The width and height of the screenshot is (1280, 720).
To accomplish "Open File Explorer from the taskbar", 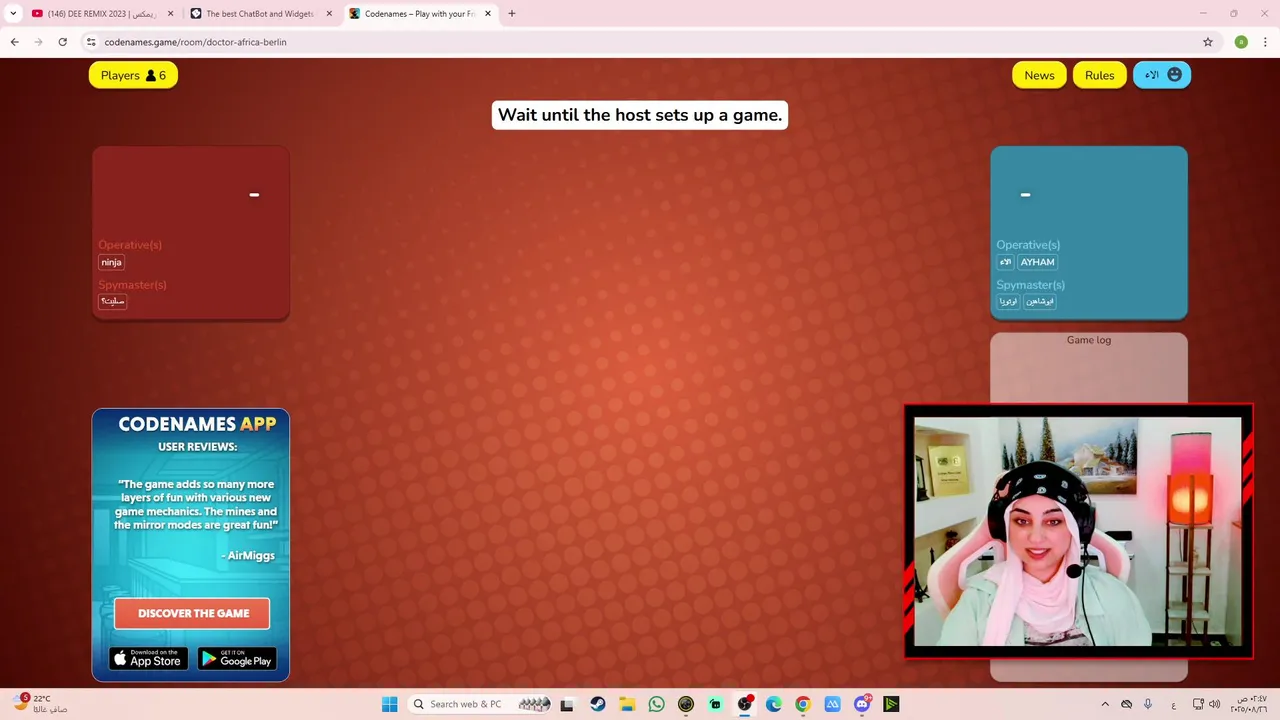I will click(627, 704).
